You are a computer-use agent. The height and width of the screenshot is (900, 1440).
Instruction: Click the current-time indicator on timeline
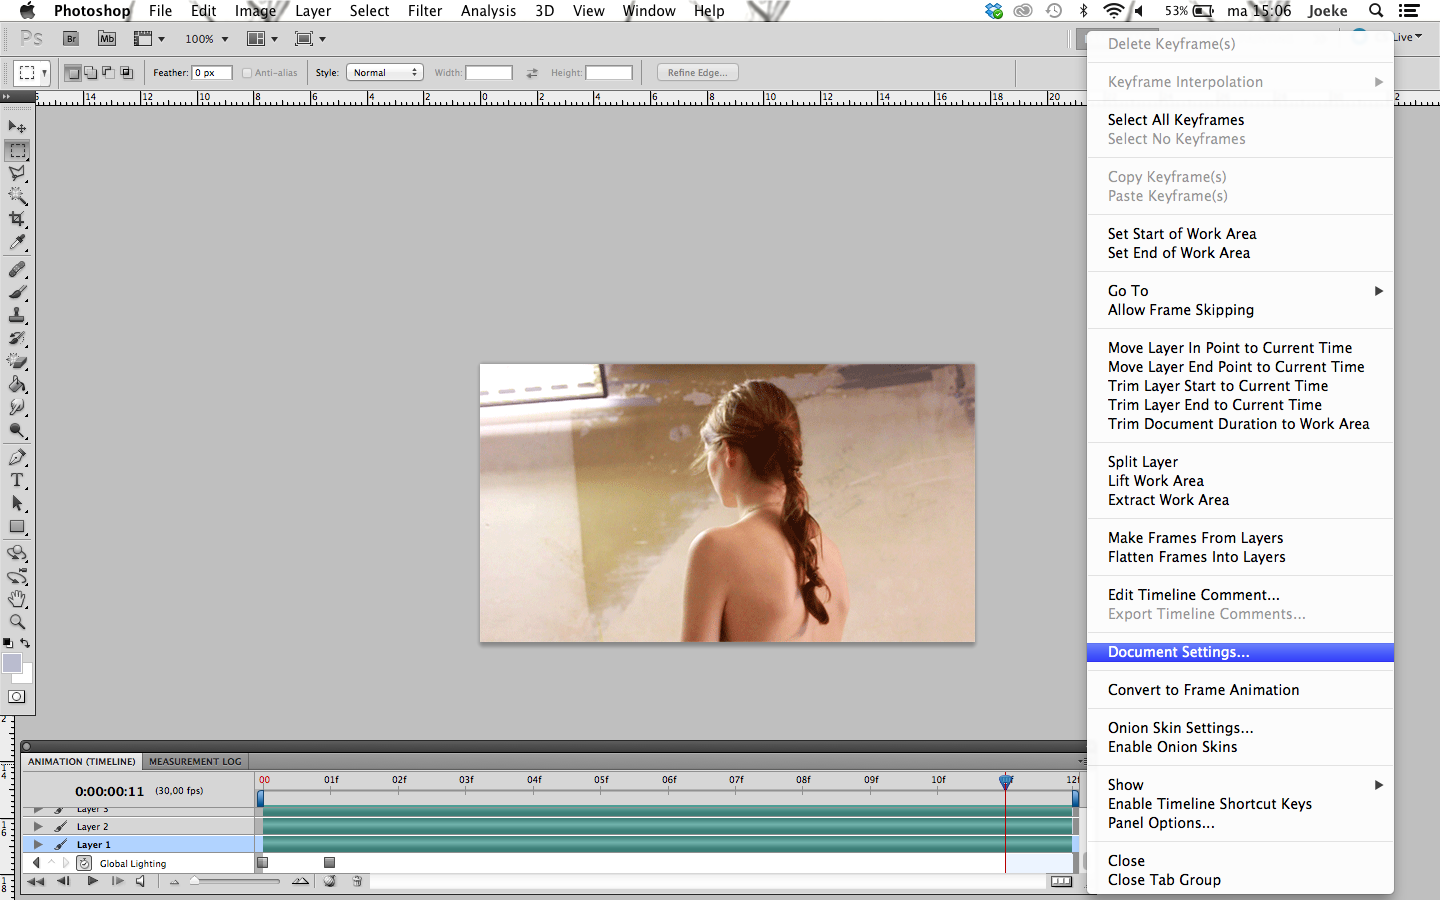1006,781
